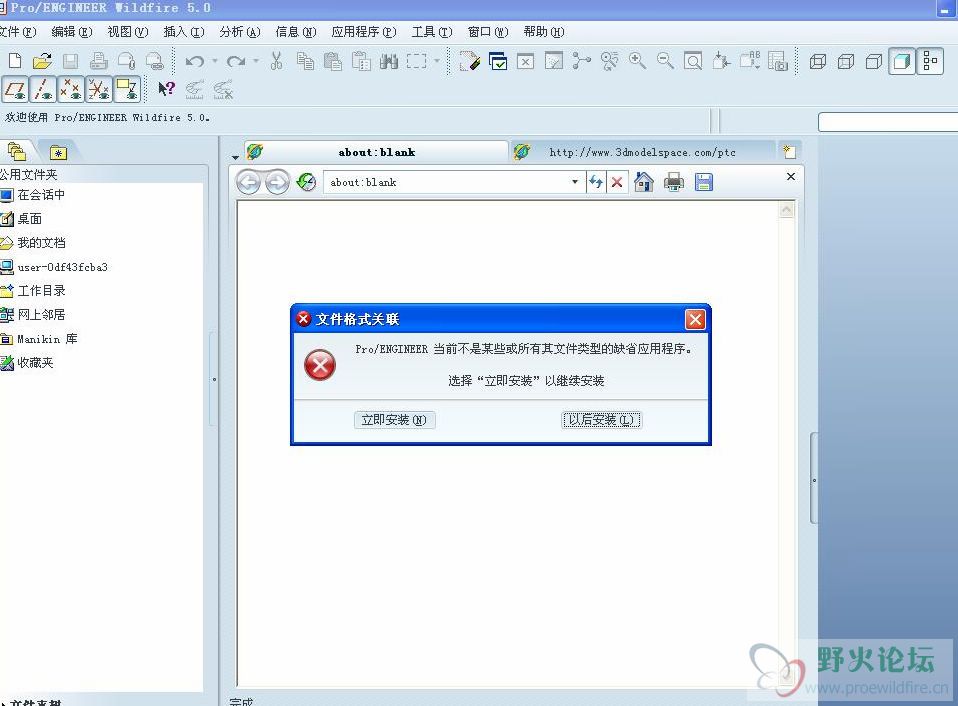Click the activate window checkmark icon
Image resolution: width=958 pixels, height=706 pixels.
[x=498, y=61]
